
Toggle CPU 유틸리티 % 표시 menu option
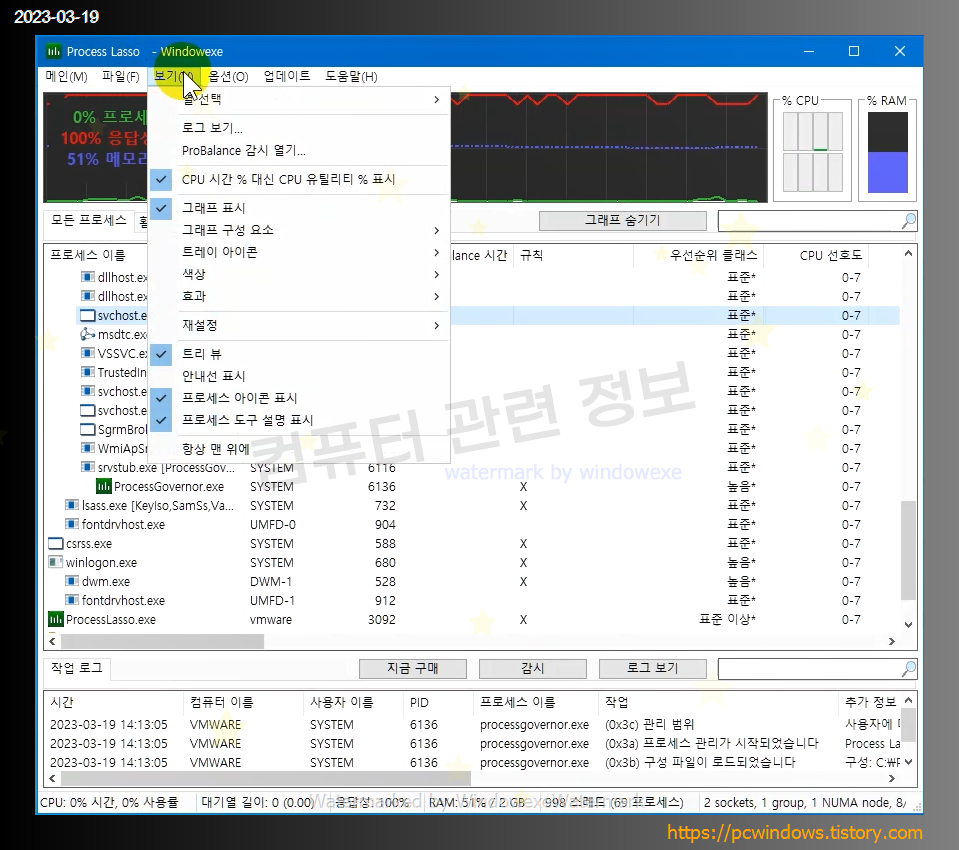click(x=300, y=179)
